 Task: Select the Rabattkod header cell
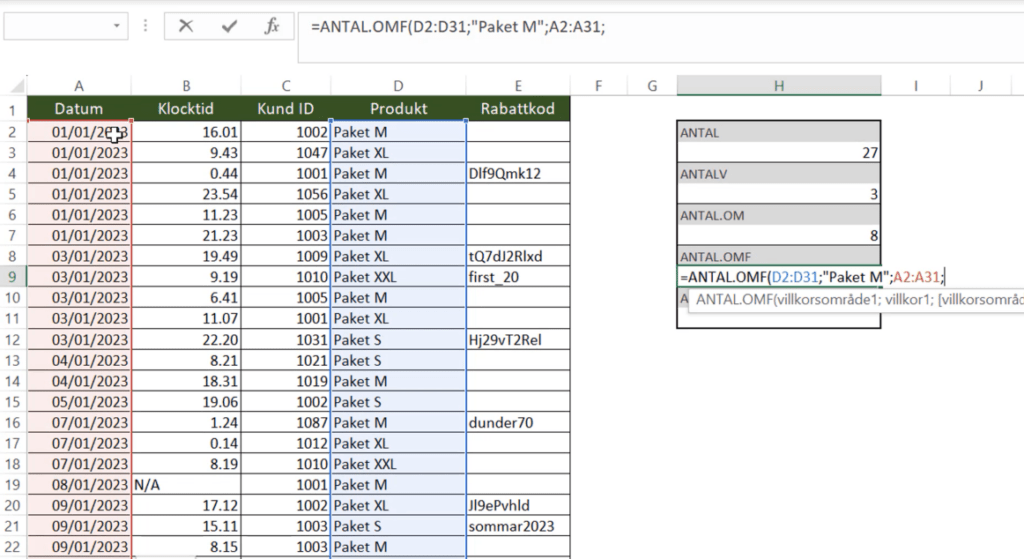pyautogui.click(x=517, y=109)
